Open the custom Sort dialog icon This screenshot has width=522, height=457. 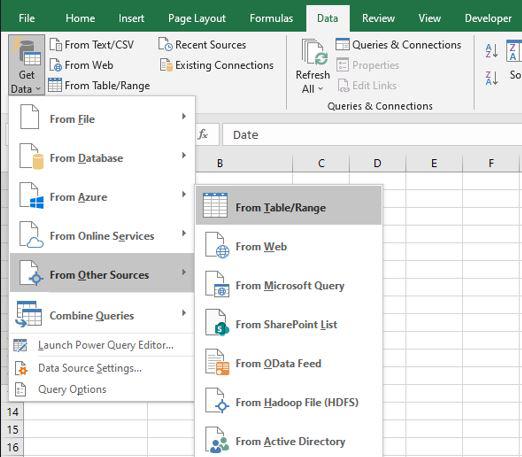tap(514, 51)
